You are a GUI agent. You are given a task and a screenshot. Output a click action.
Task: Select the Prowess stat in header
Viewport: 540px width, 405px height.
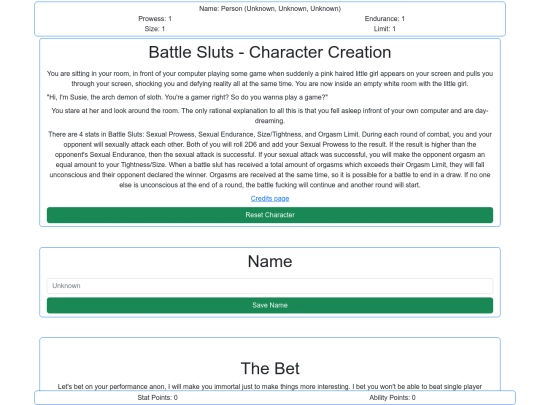tap(155, 19)
